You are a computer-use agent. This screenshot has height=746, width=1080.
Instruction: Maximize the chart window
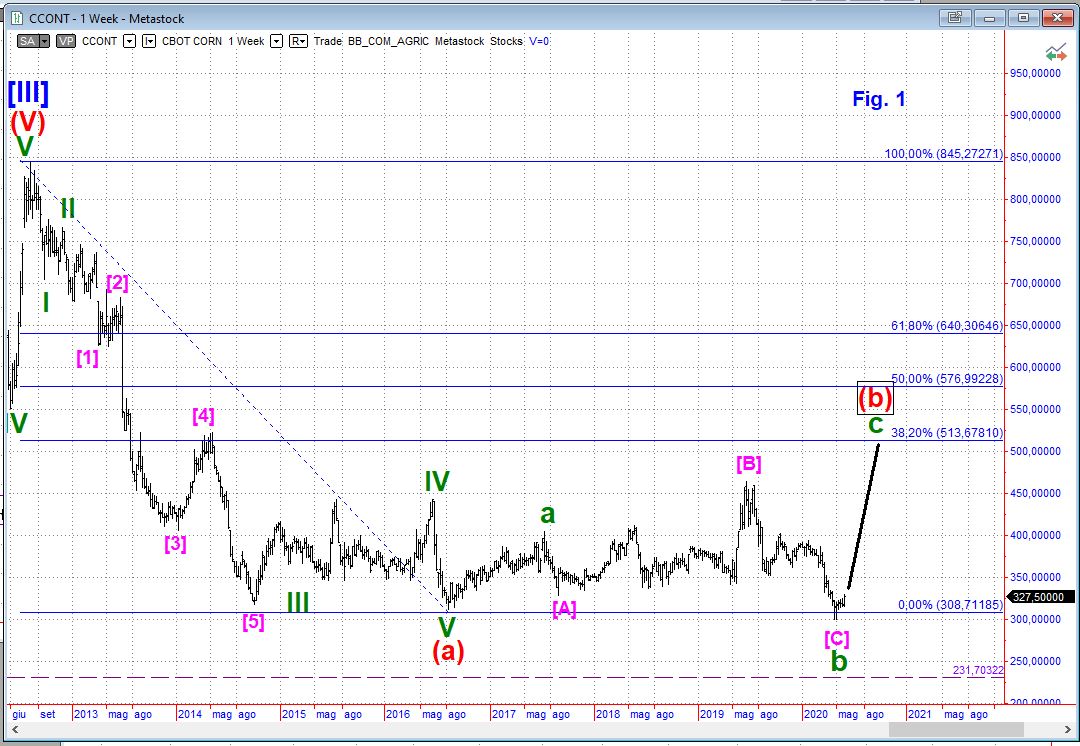(1023, 17)
